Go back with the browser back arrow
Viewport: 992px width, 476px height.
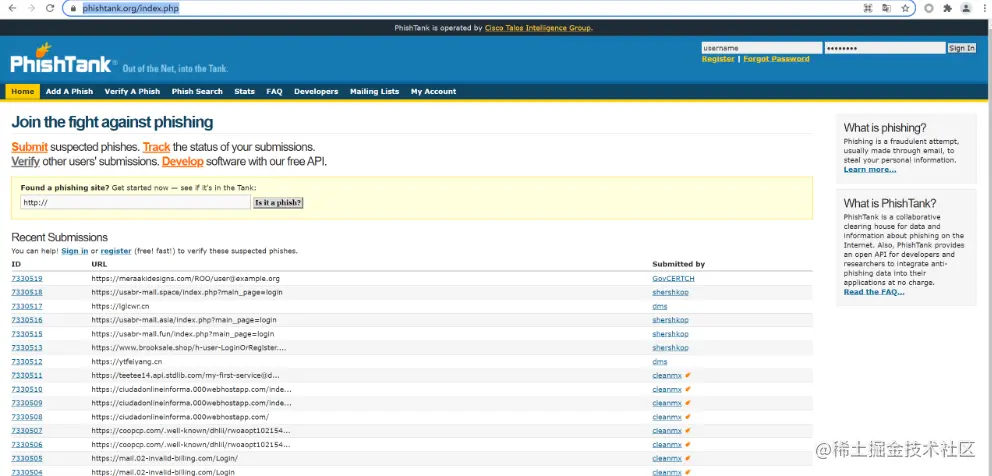click(x=12, y=9)
